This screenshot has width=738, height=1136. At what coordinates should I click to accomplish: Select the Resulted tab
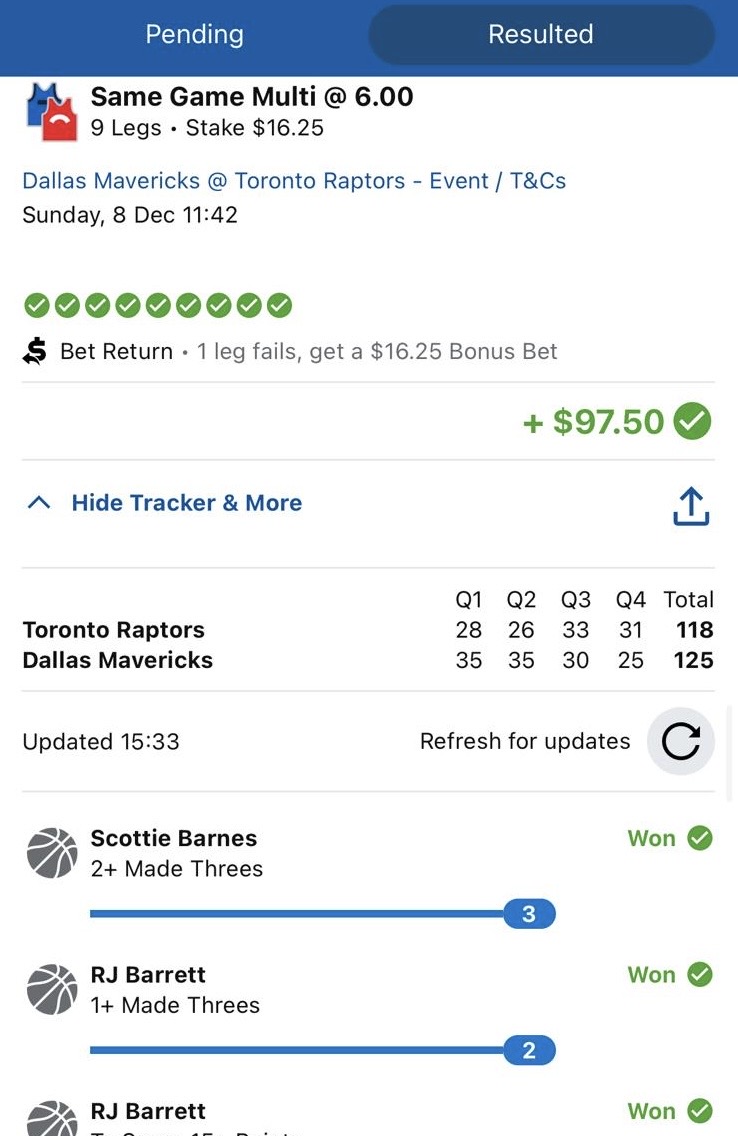click(541, 34)
